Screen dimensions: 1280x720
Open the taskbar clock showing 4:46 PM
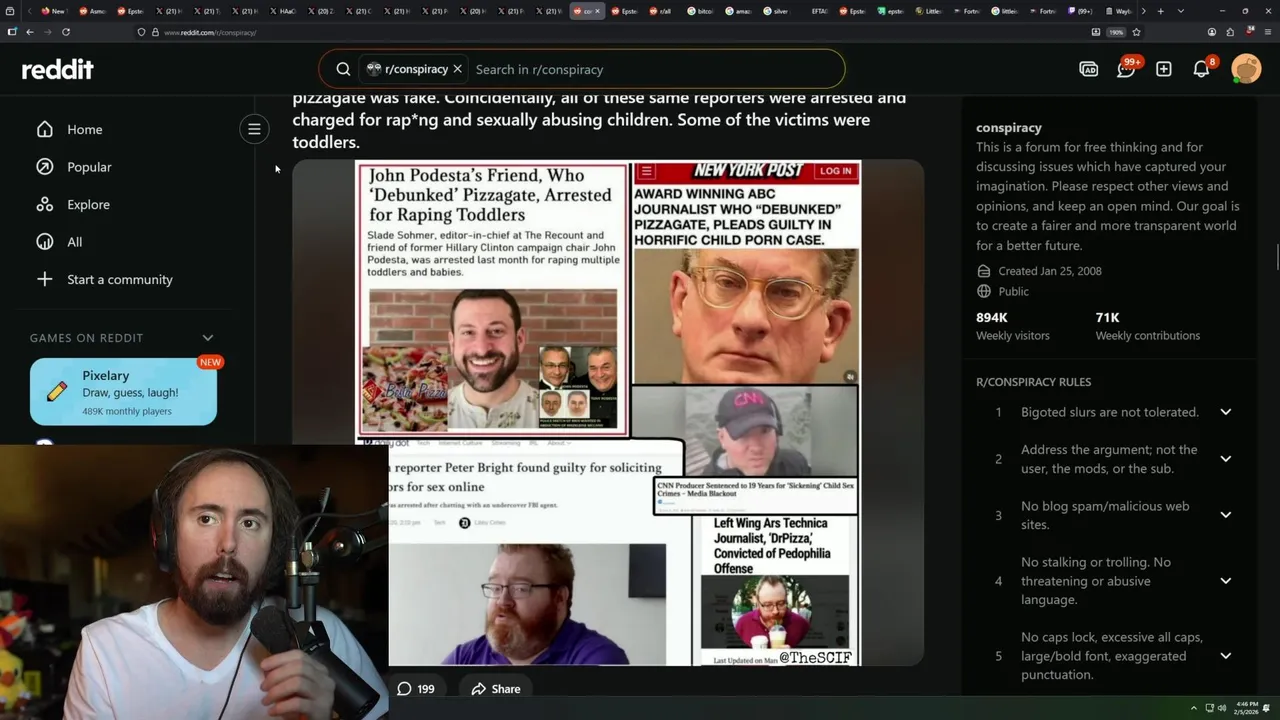1246,709
